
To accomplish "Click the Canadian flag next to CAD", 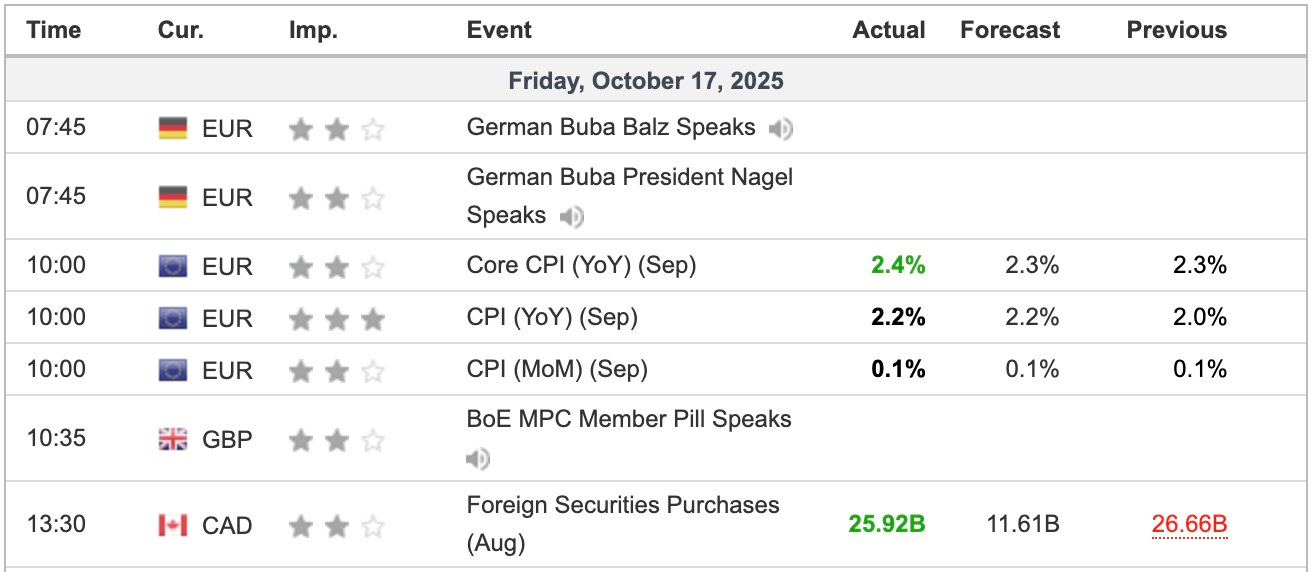I will [x=173, y=525].
